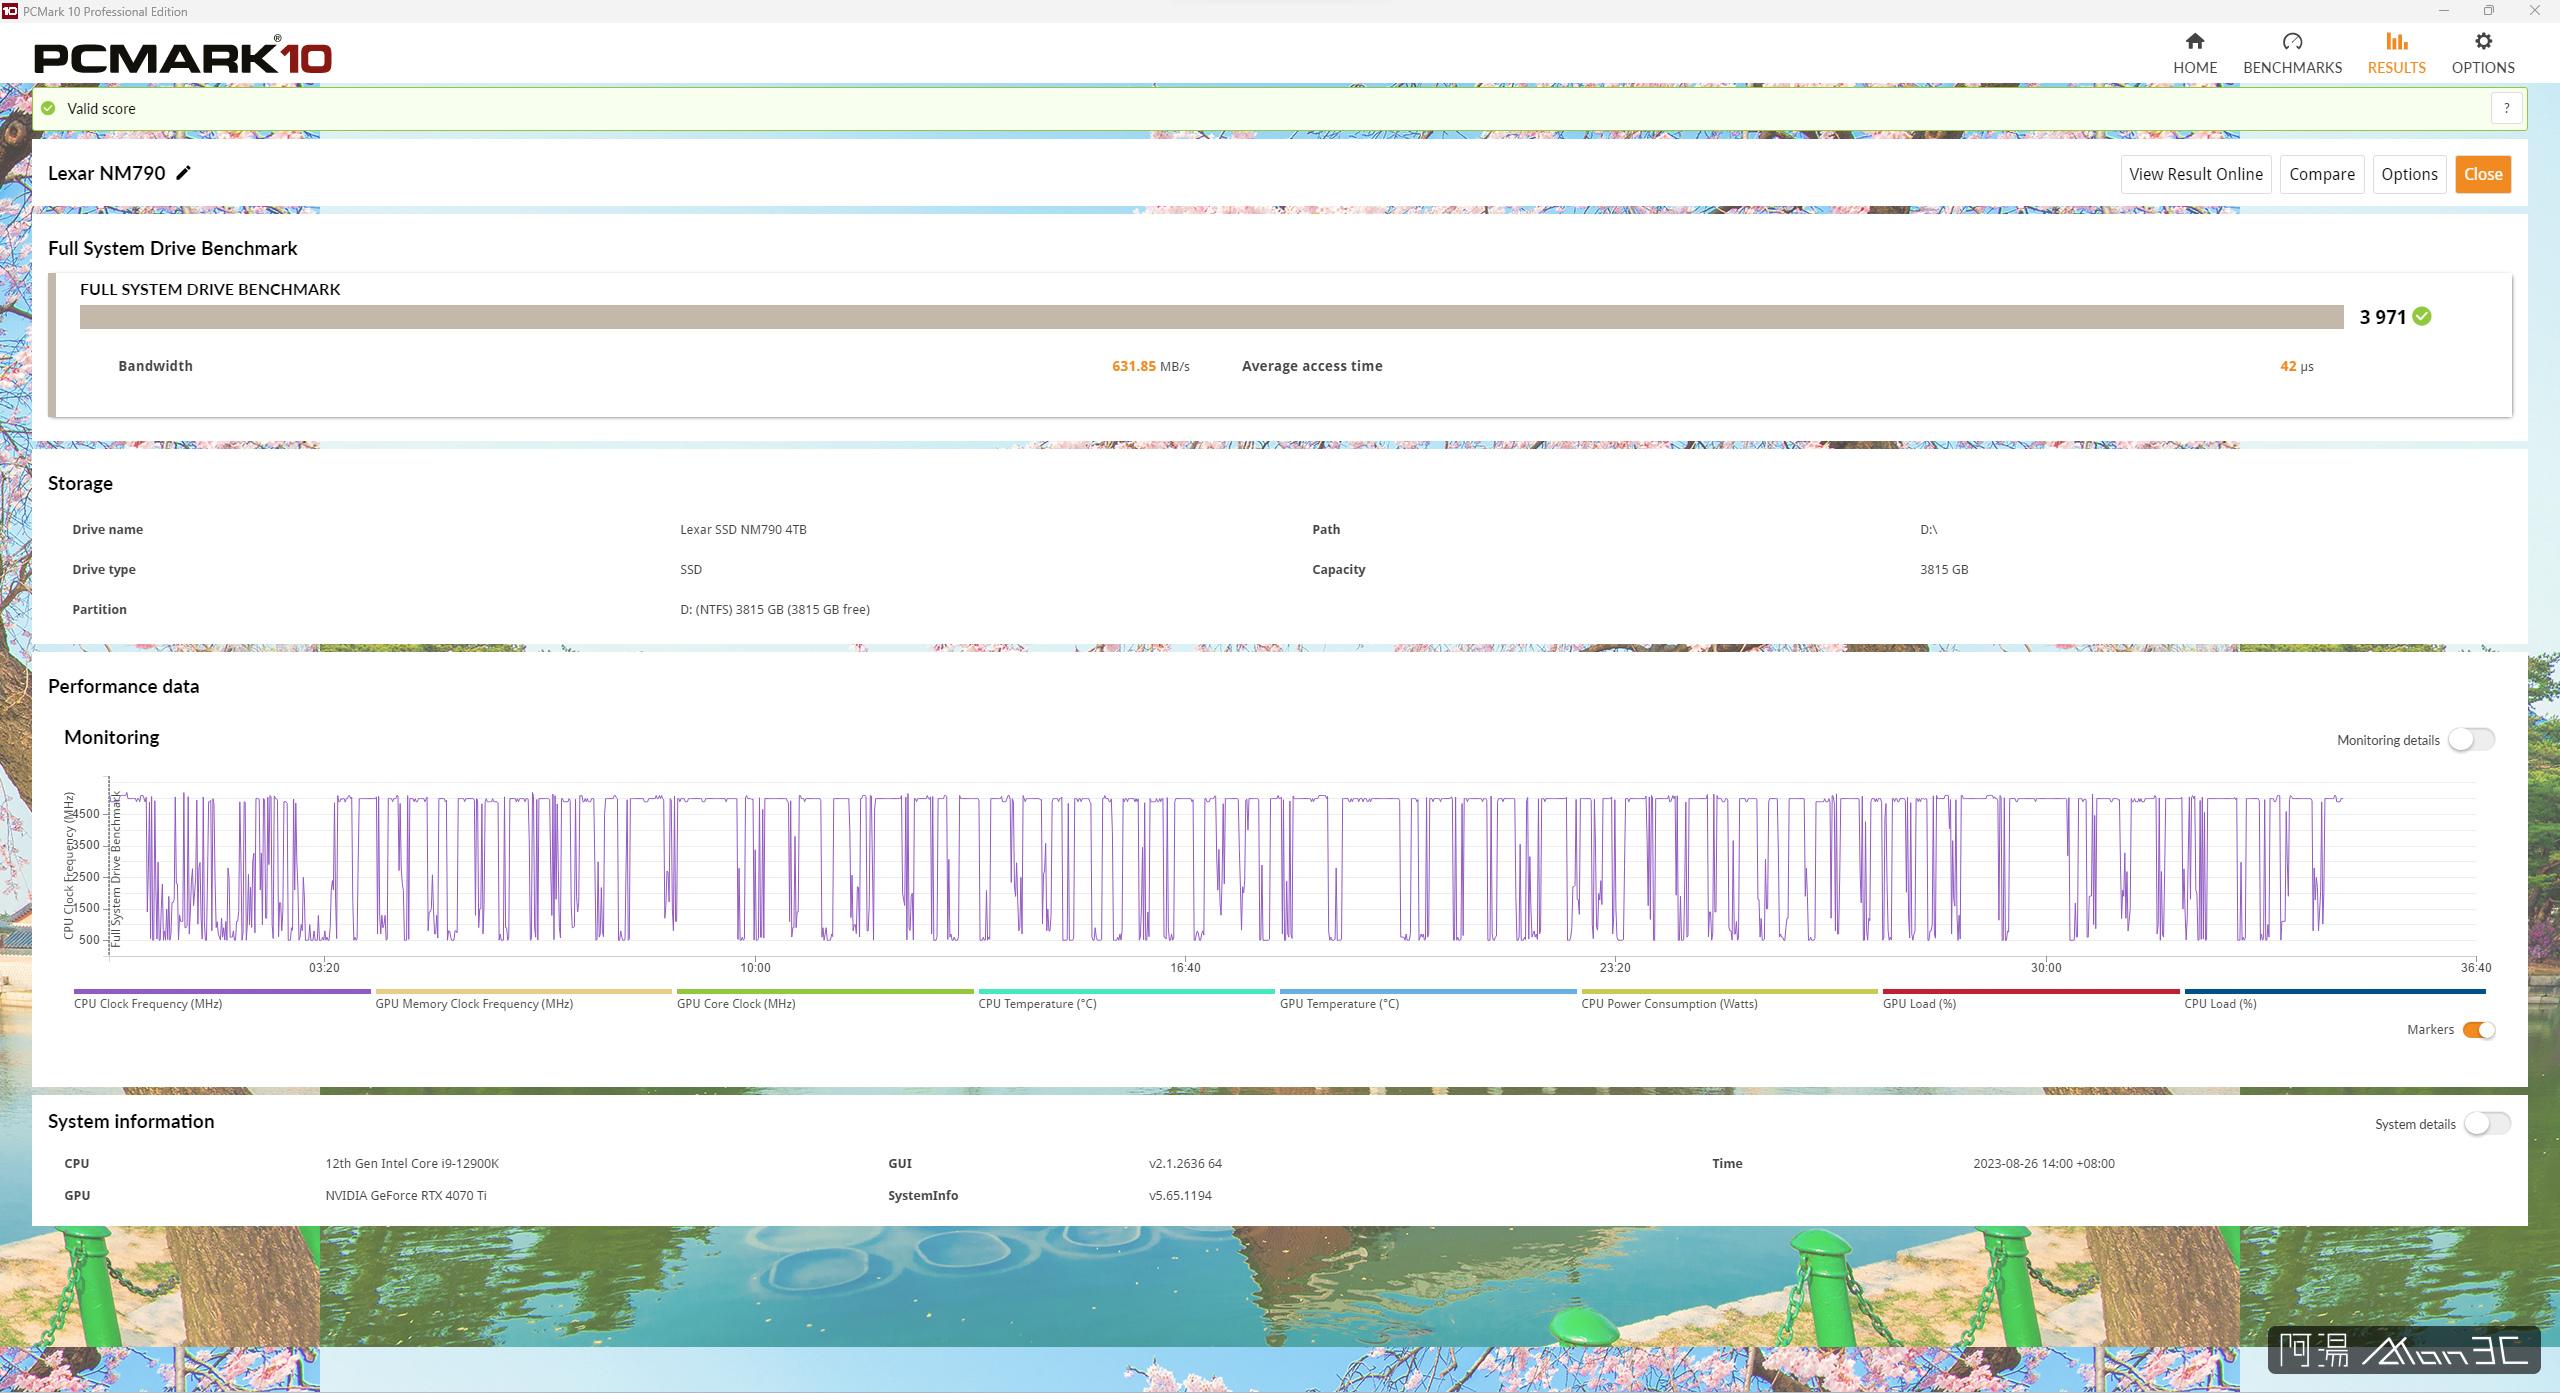This screenshot has width=2560, height=1393.
Task: Click the Home house icon
Action: click(x=2194, y=42)
